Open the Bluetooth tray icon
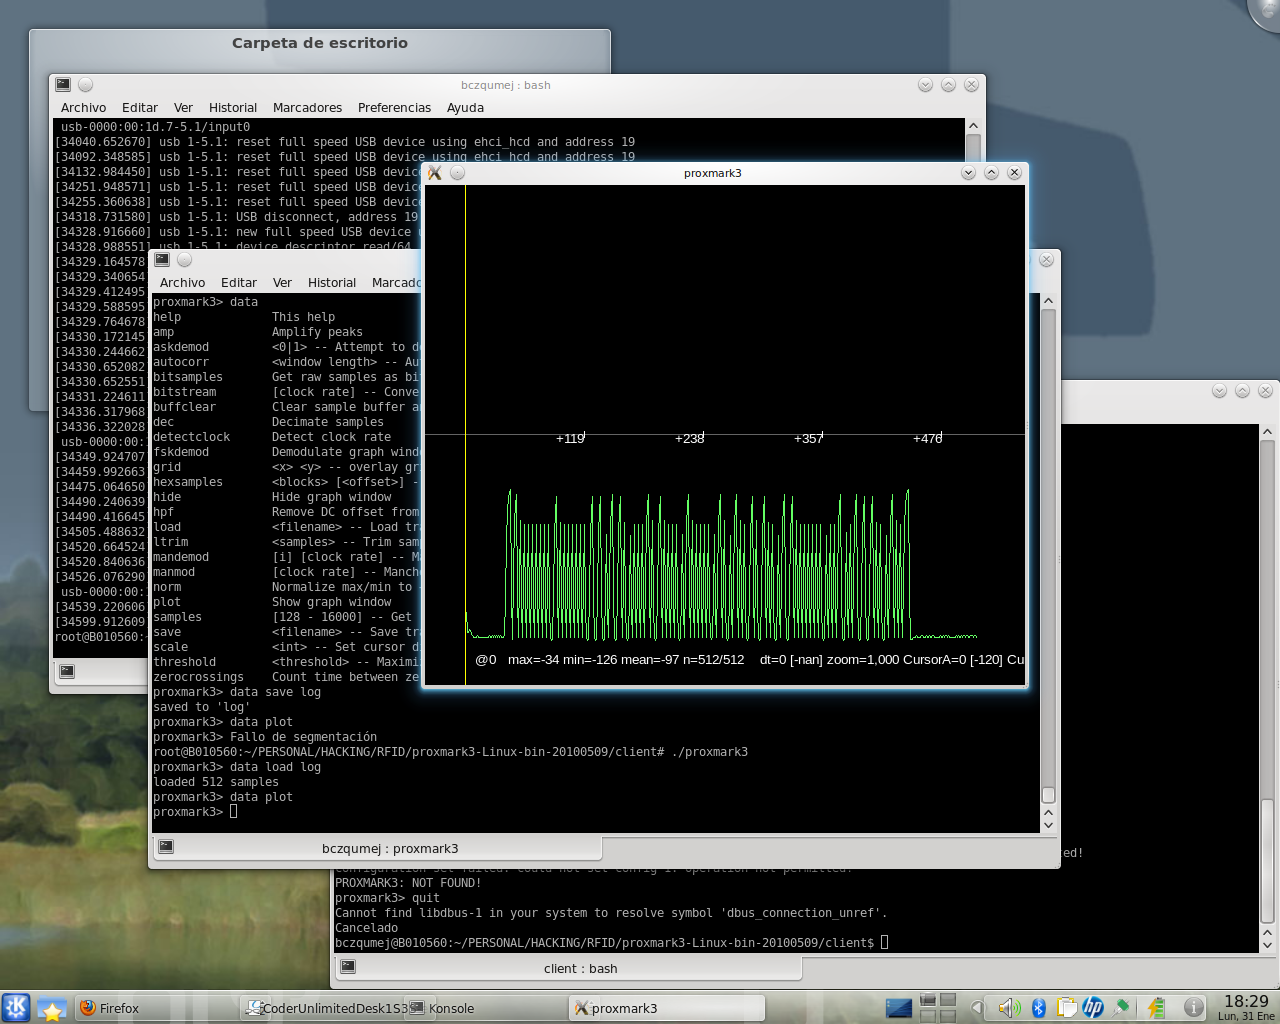The width and height of the screenshot is (1280, 1024). point(1038,1007)
